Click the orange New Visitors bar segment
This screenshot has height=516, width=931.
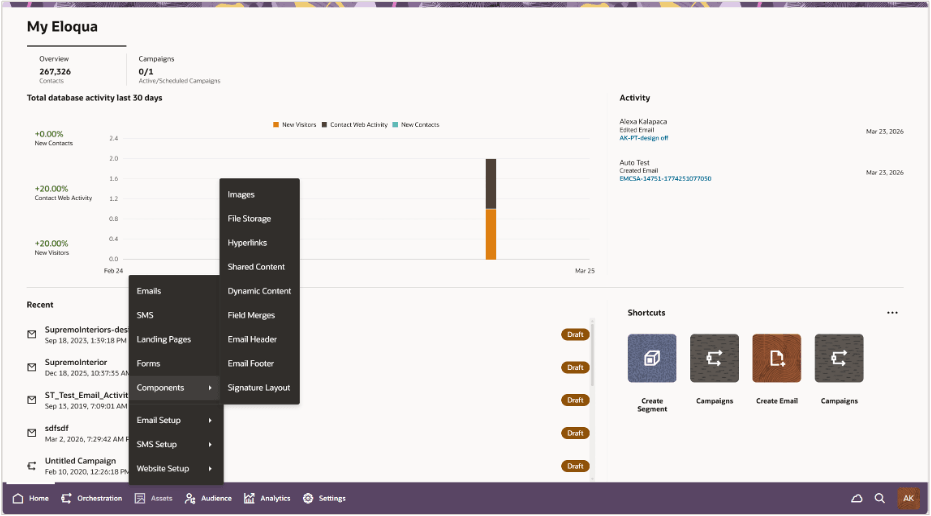click(490, 234)
